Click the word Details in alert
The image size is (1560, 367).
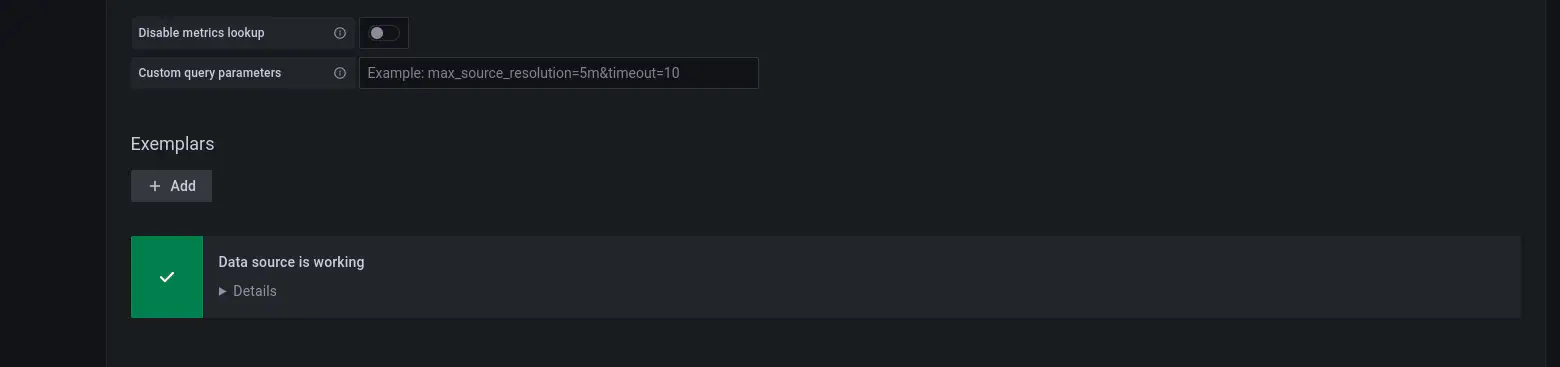click(x=255, y=291)
